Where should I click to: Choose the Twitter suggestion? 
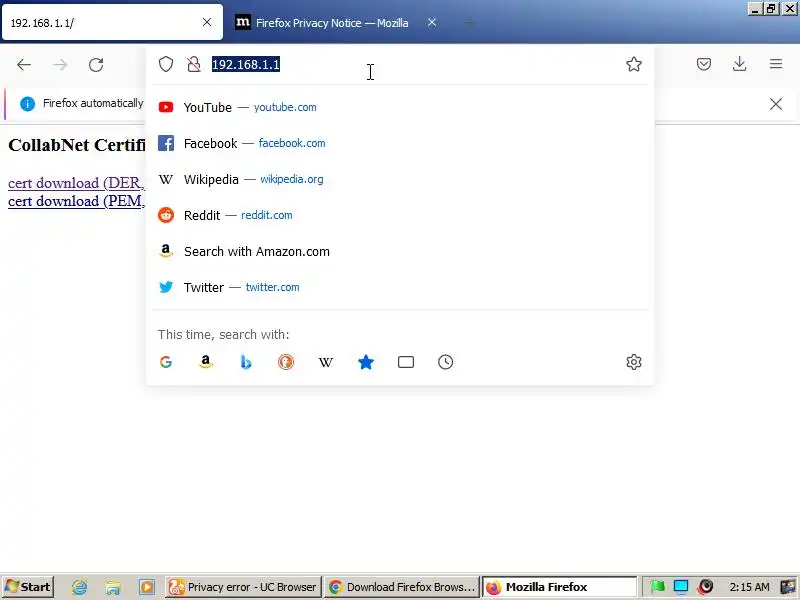[399, 287]
